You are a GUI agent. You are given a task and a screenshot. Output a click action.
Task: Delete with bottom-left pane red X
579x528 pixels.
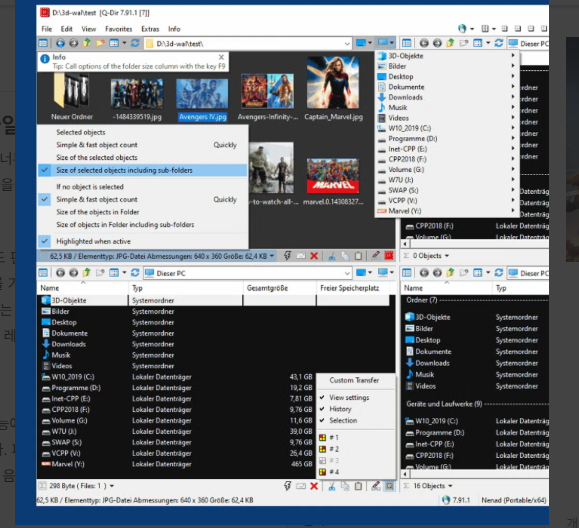coord(314,486)
